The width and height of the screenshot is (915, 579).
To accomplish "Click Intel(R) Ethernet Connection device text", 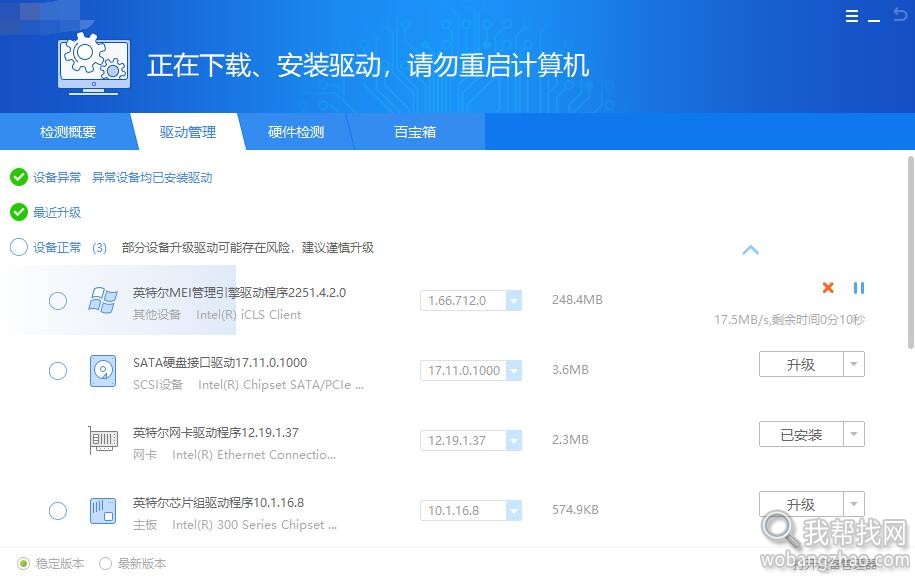I will 254,455.
